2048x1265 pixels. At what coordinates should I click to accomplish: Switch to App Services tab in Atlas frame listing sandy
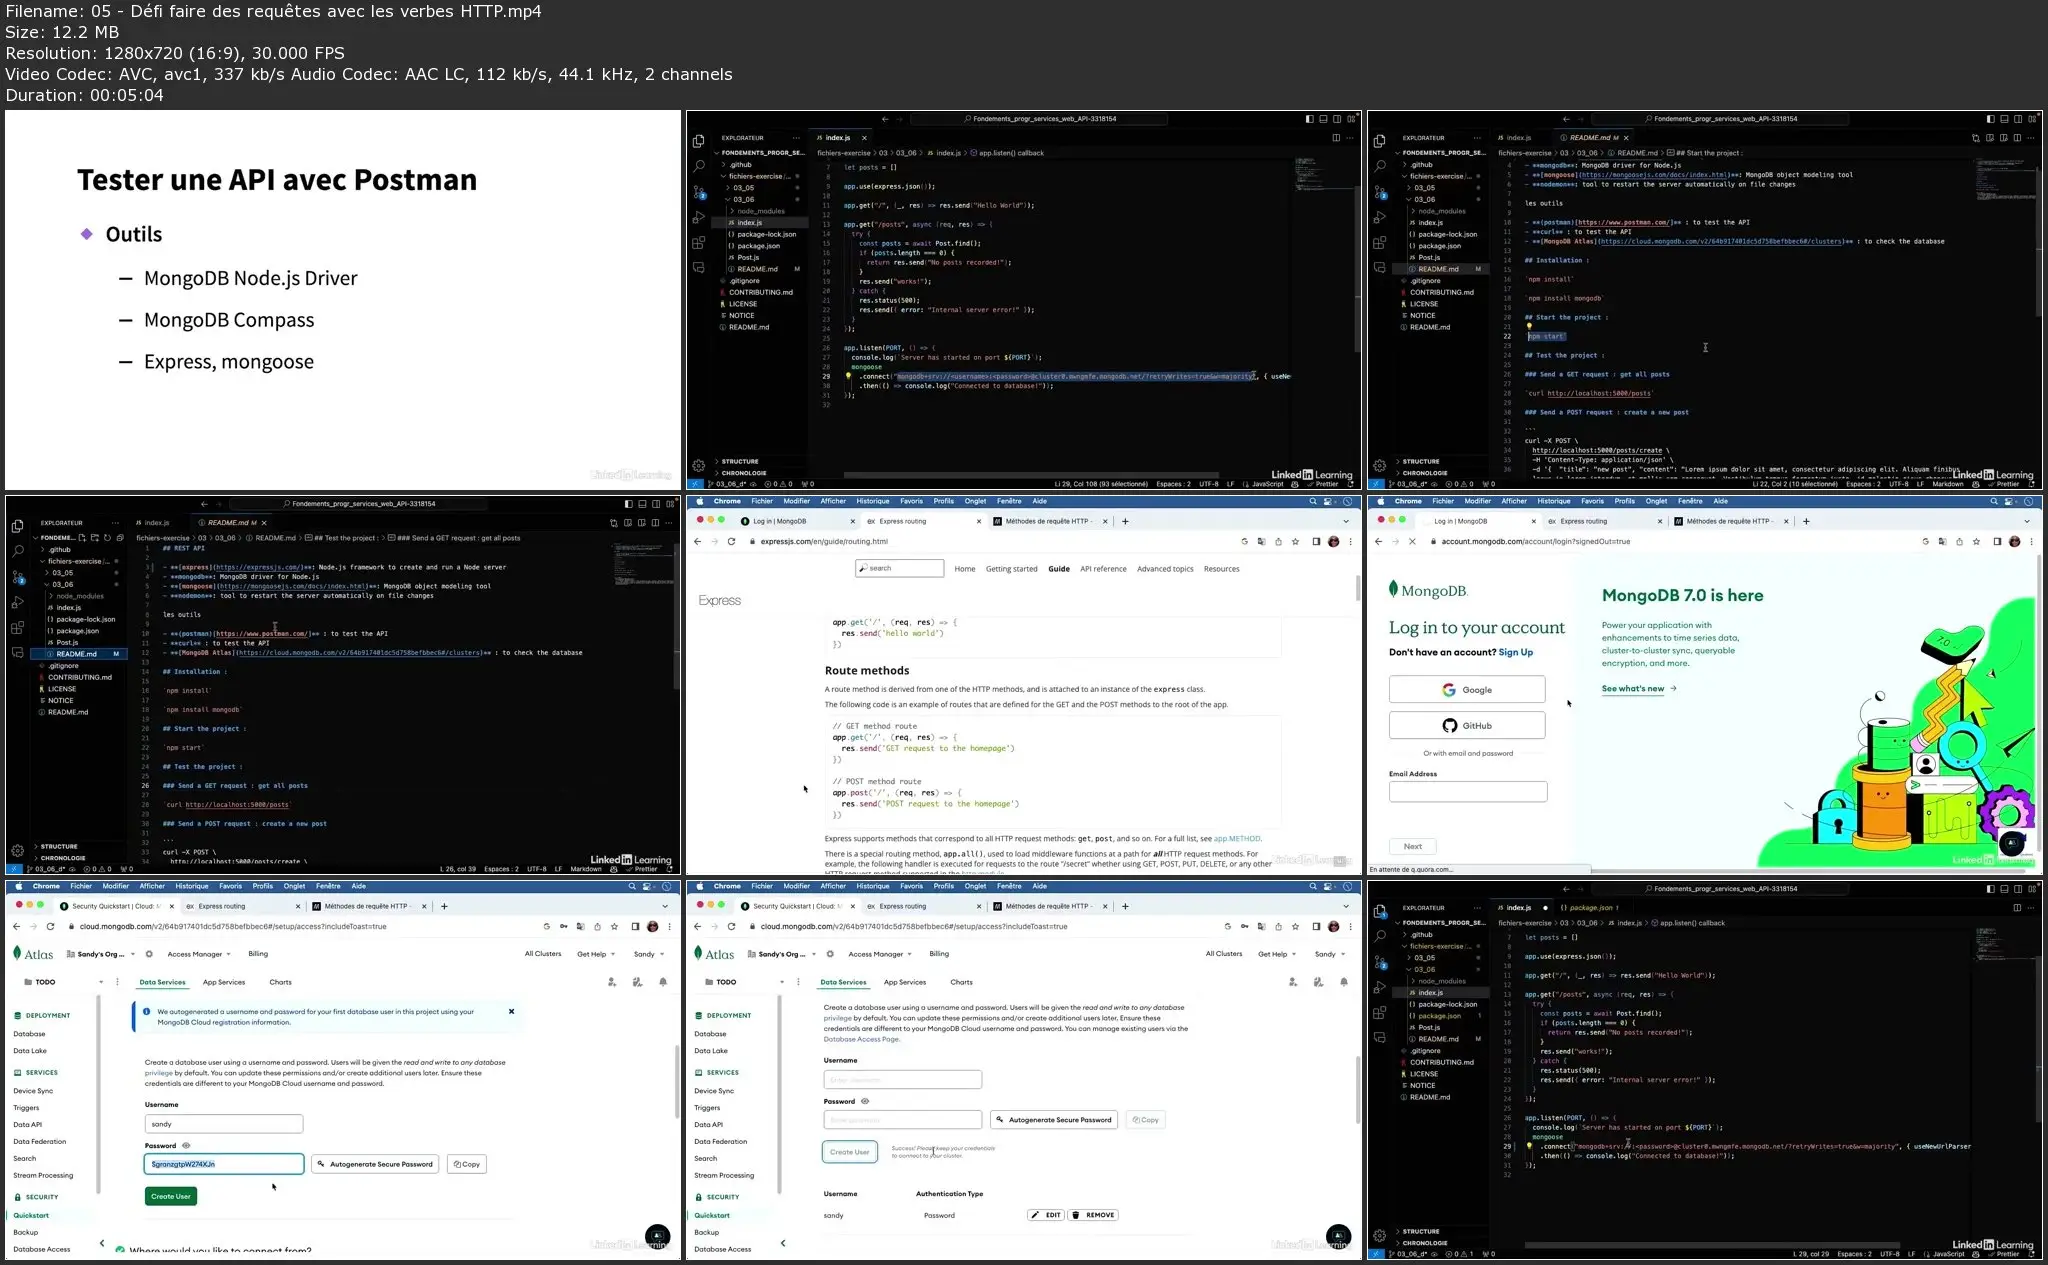(x=904, y=982)
